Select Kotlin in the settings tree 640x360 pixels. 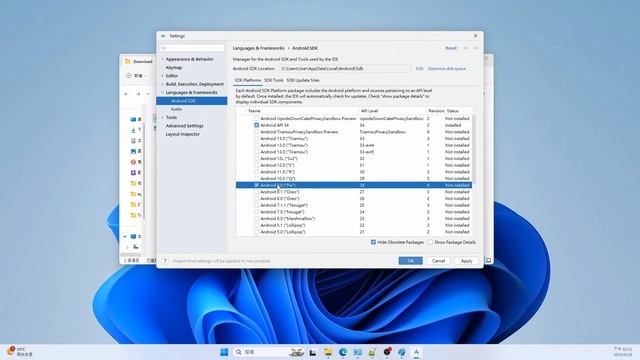(176, 109)
